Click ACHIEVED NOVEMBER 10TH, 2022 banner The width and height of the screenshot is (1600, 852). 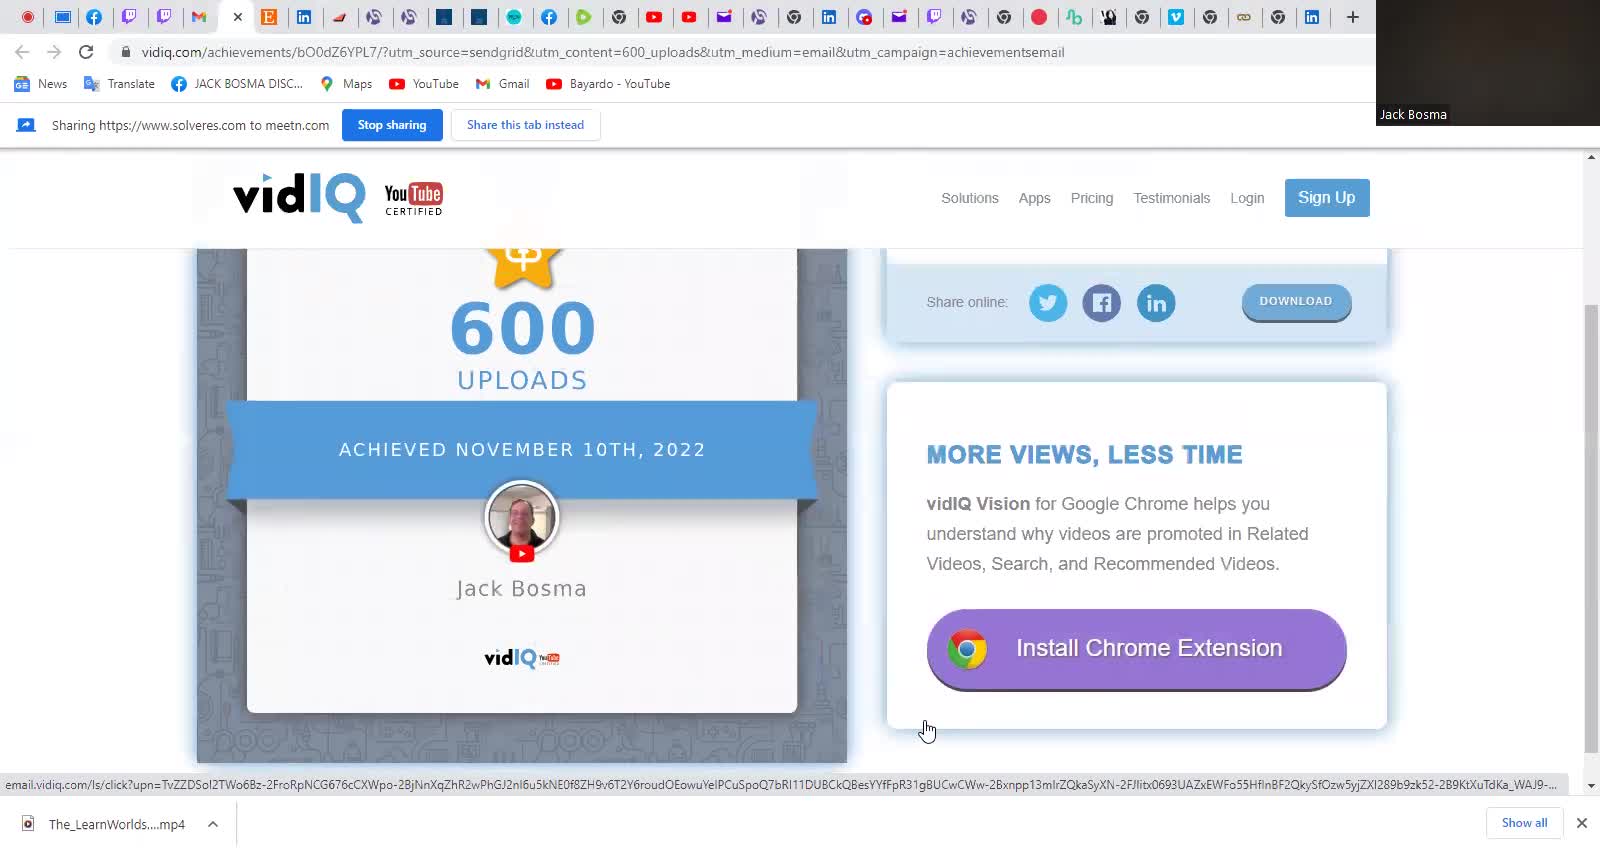[x=522, y=450]
